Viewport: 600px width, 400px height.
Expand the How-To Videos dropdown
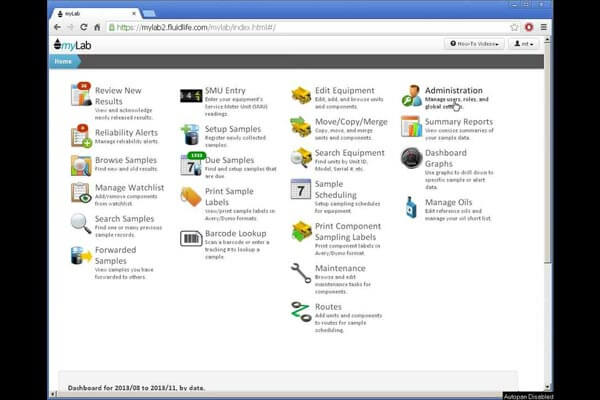474,44
